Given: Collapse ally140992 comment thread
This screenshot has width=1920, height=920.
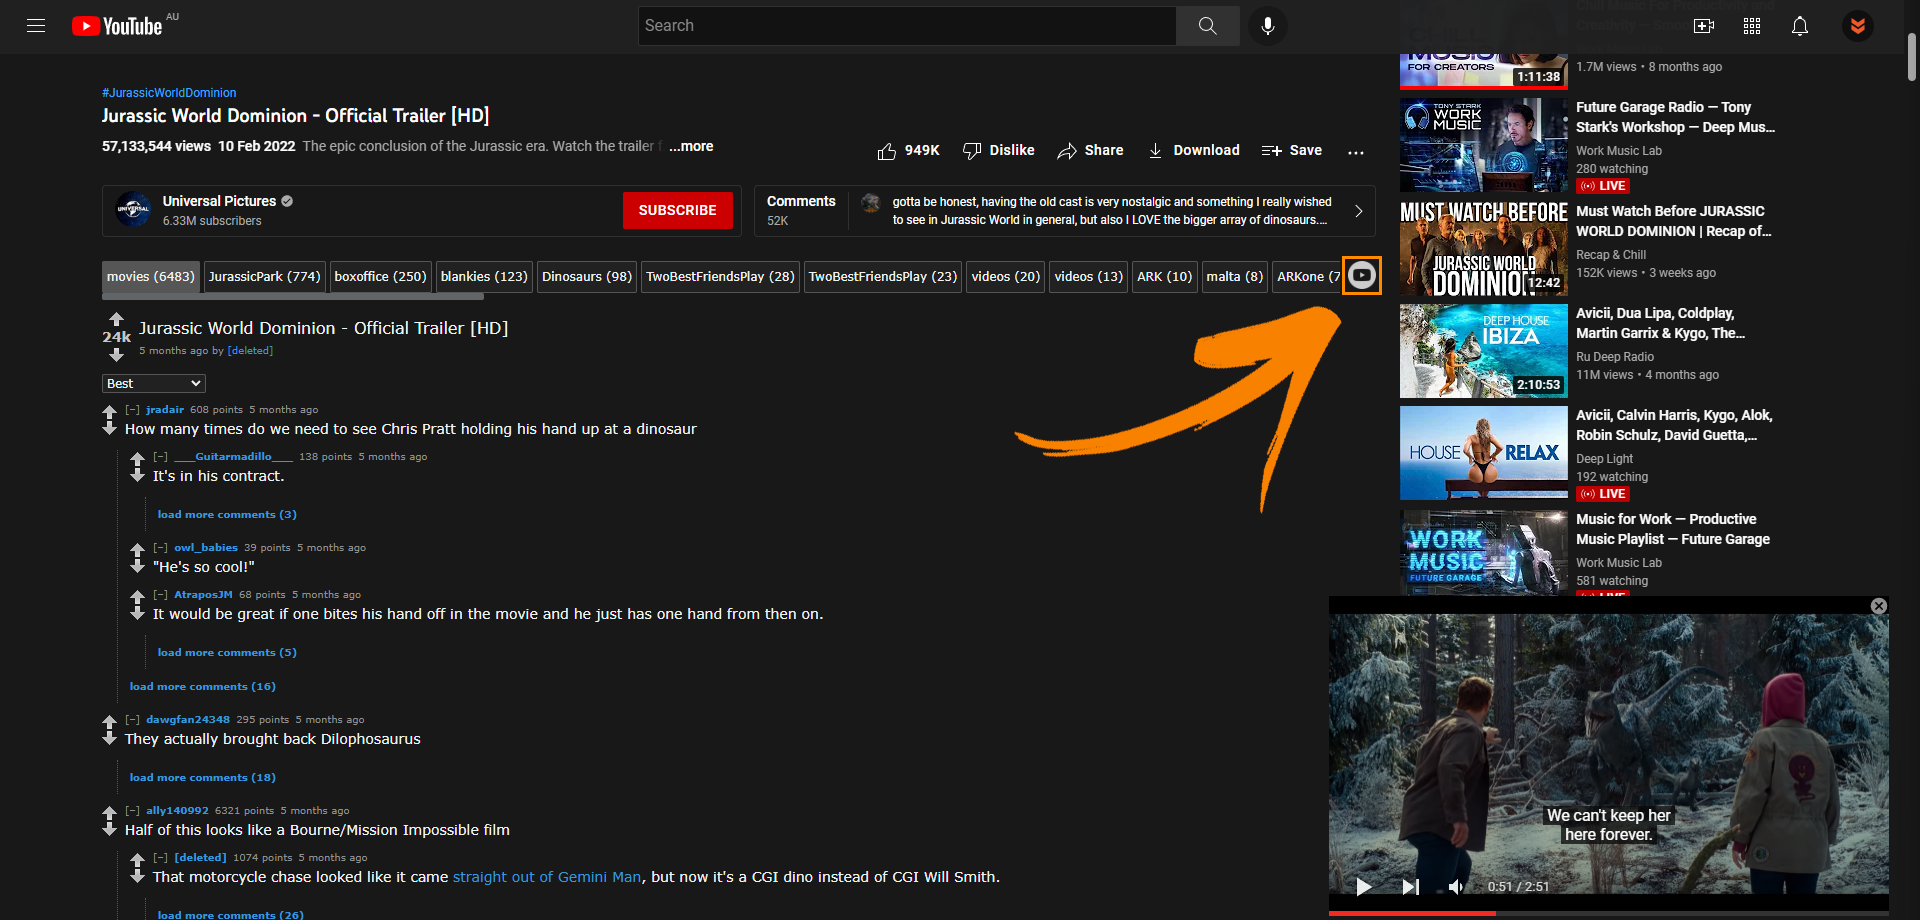Looking at the screenshot, I should pos(132,811).
